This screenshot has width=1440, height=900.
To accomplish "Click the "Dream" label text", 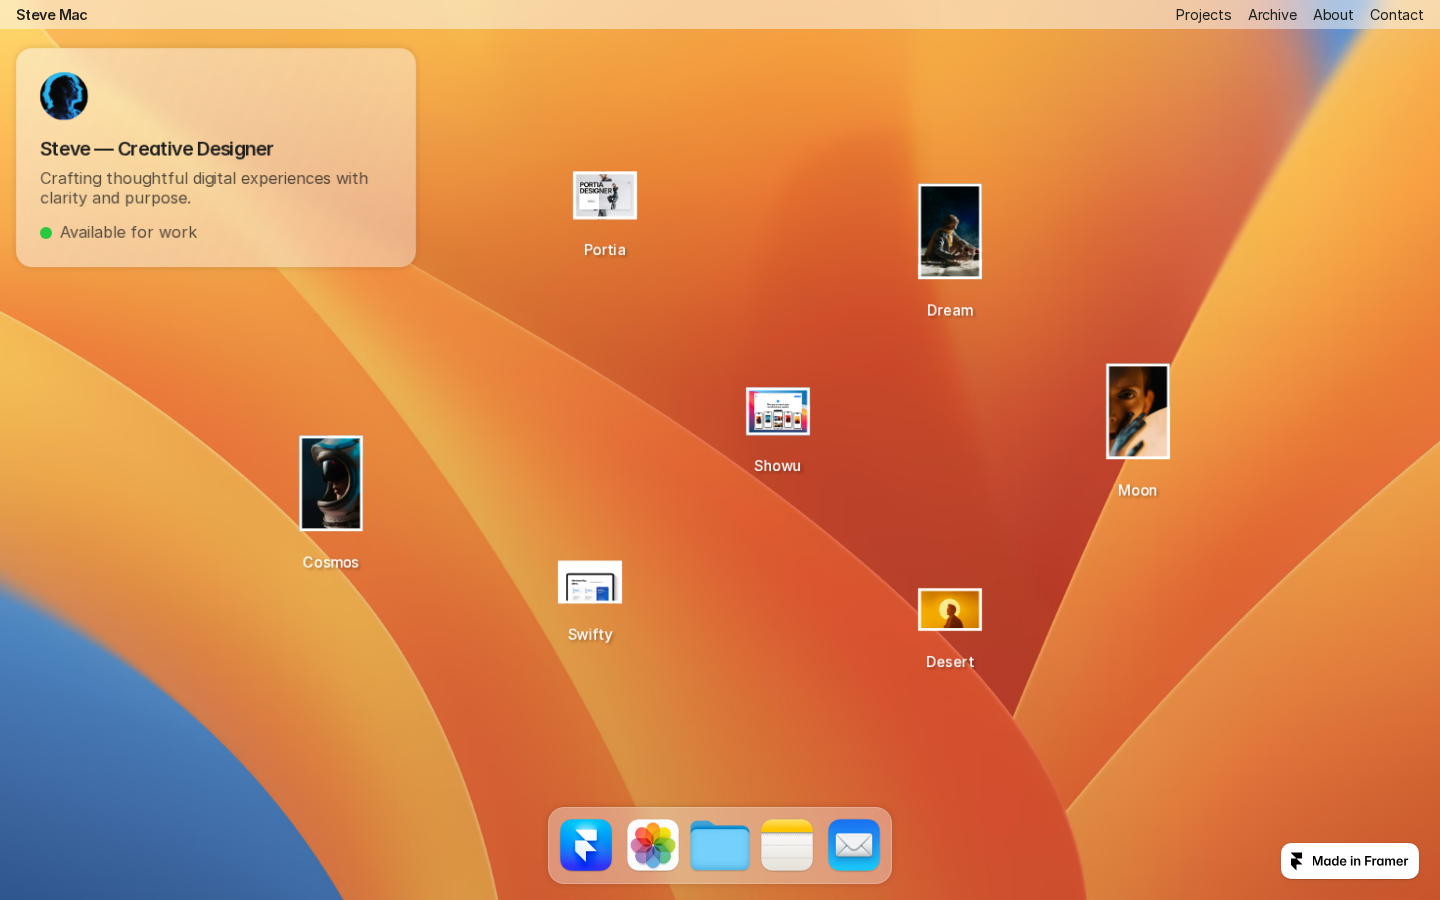I will pos(950,310).
